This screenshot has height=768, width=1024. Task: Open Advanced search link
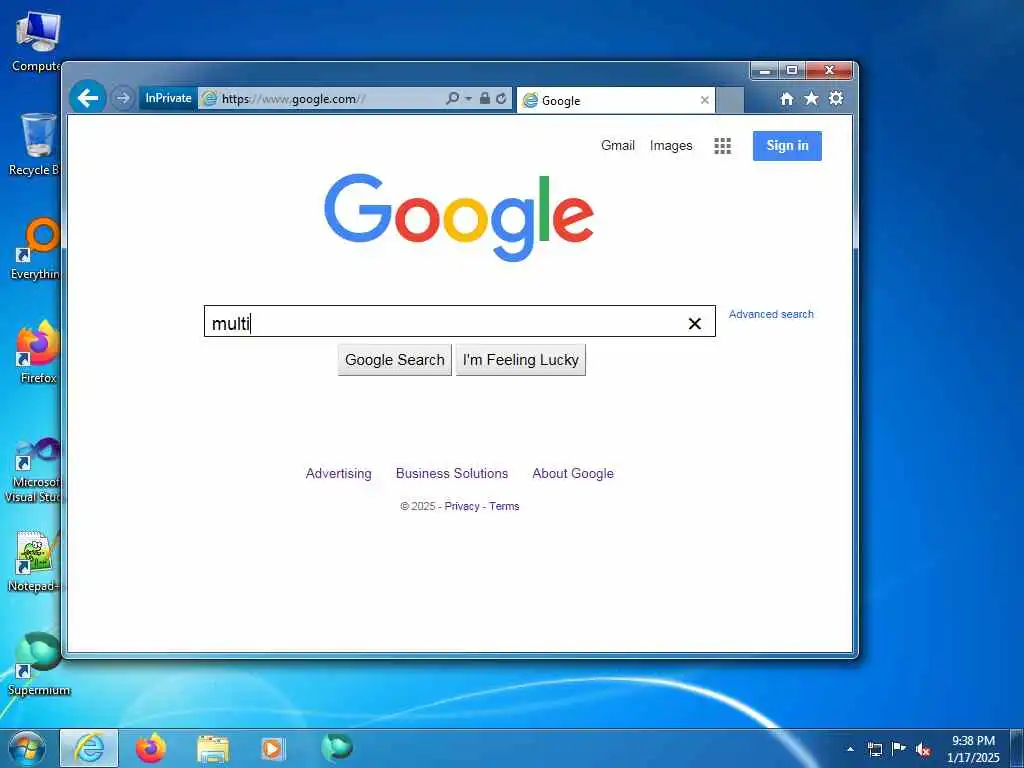pos(771,314)
